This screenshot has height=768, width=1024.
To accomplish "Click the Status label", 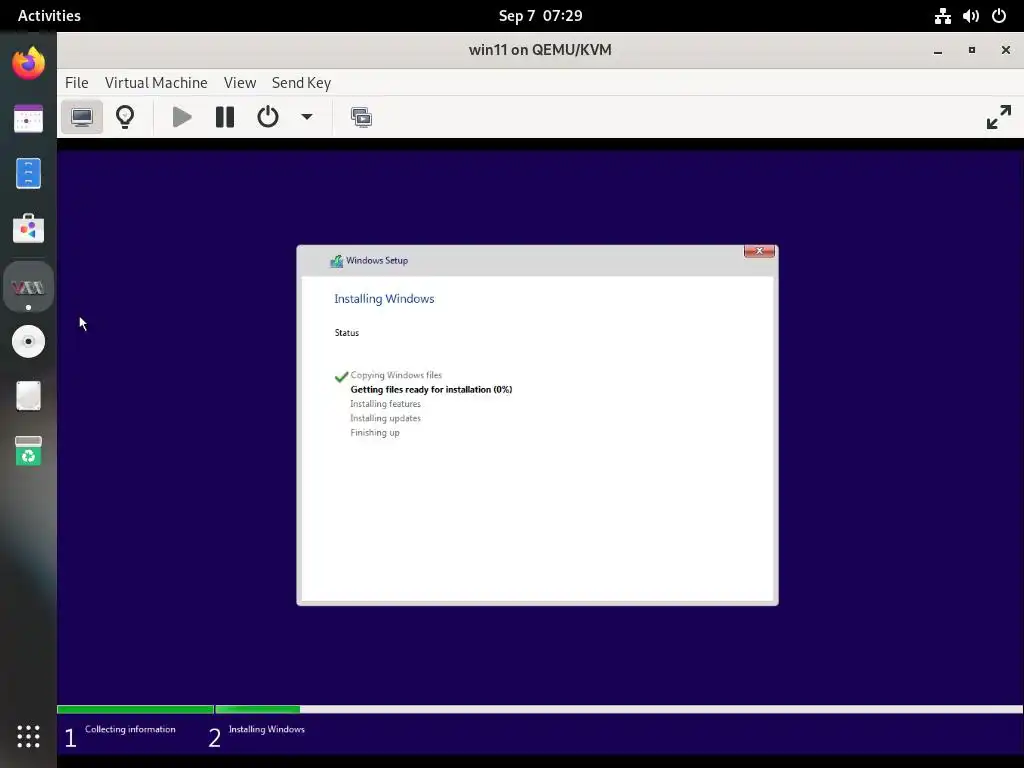I will [347, 332].
